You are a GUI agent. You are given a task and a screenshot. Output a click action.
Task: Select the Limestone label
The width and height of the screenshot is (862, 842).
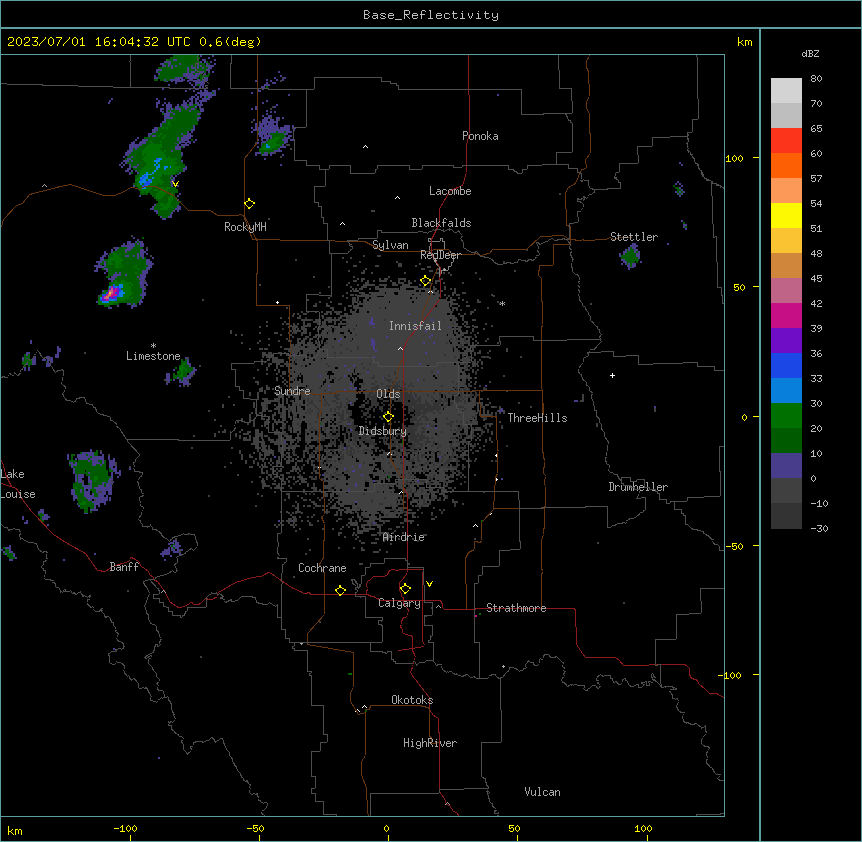(x=153, y=356)
